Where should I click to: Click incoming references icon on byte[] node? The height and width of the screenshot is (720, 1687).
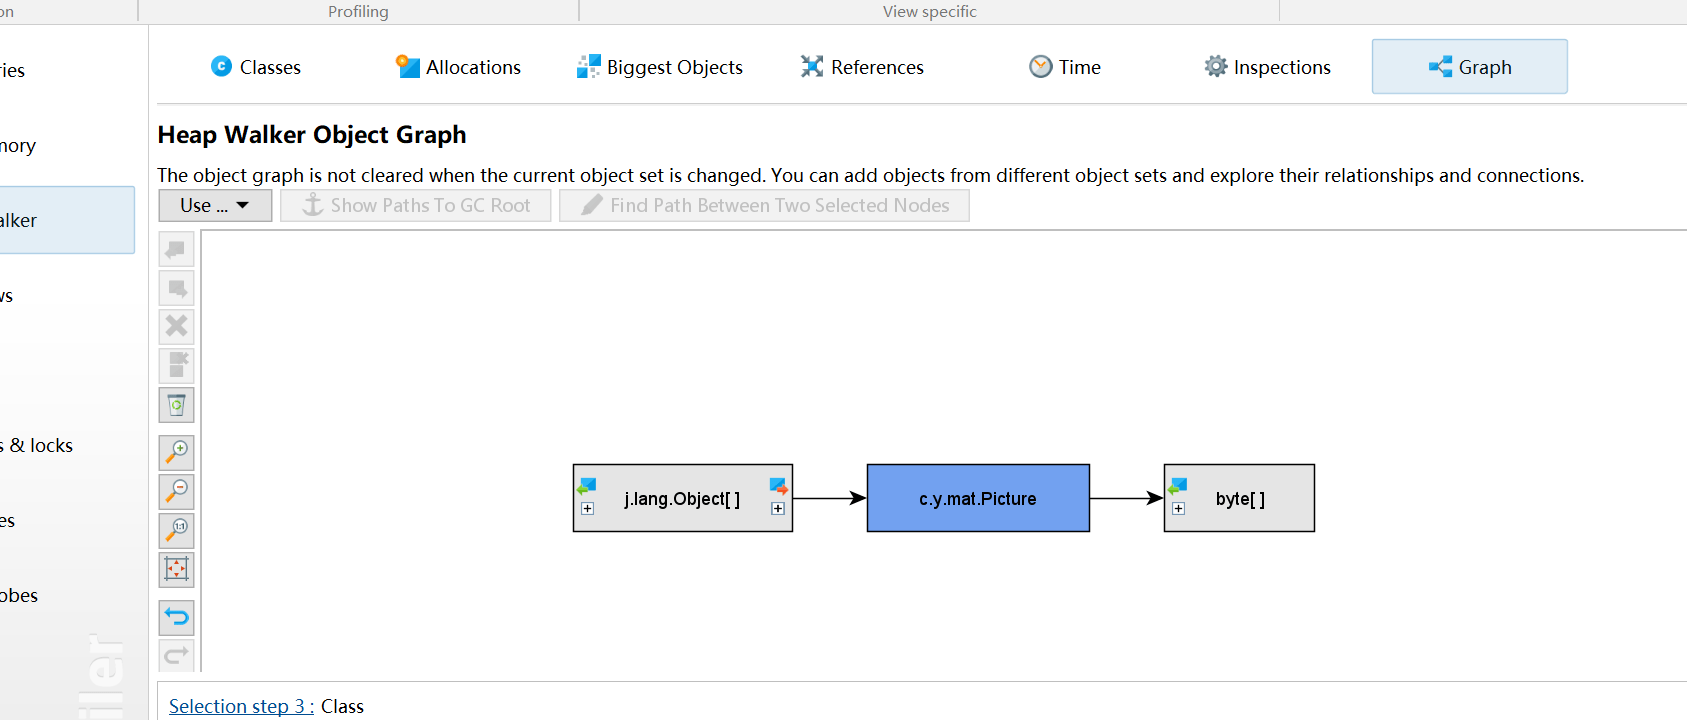click(x=1178, y=487)
